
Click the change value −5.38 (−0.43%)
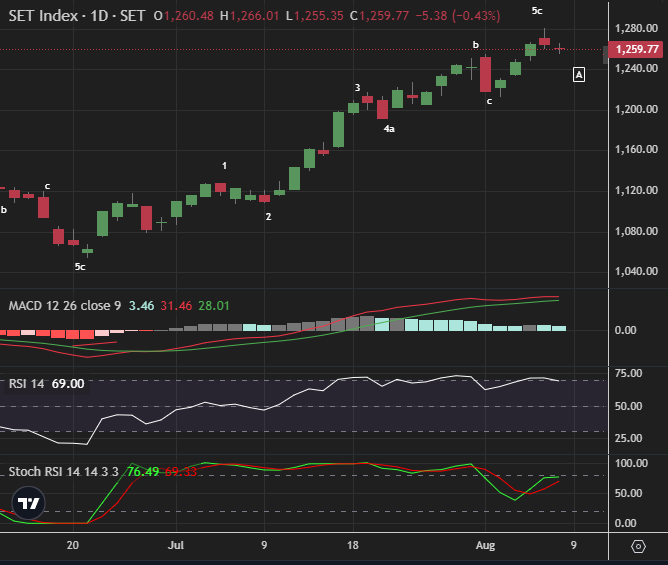coord(458,16)
